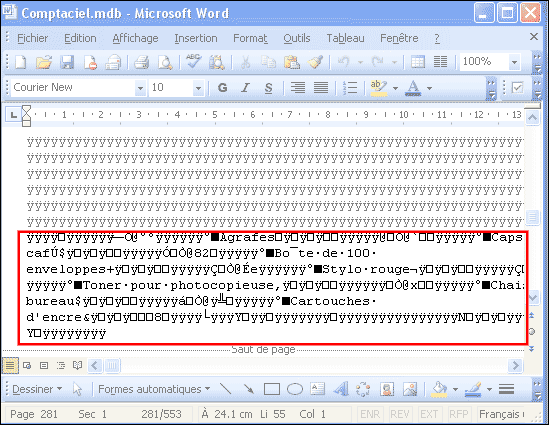Select the Rectangle shape in Drawing toolbar
The width and height of the screenshot is (549, 425).
pos(272,389)
